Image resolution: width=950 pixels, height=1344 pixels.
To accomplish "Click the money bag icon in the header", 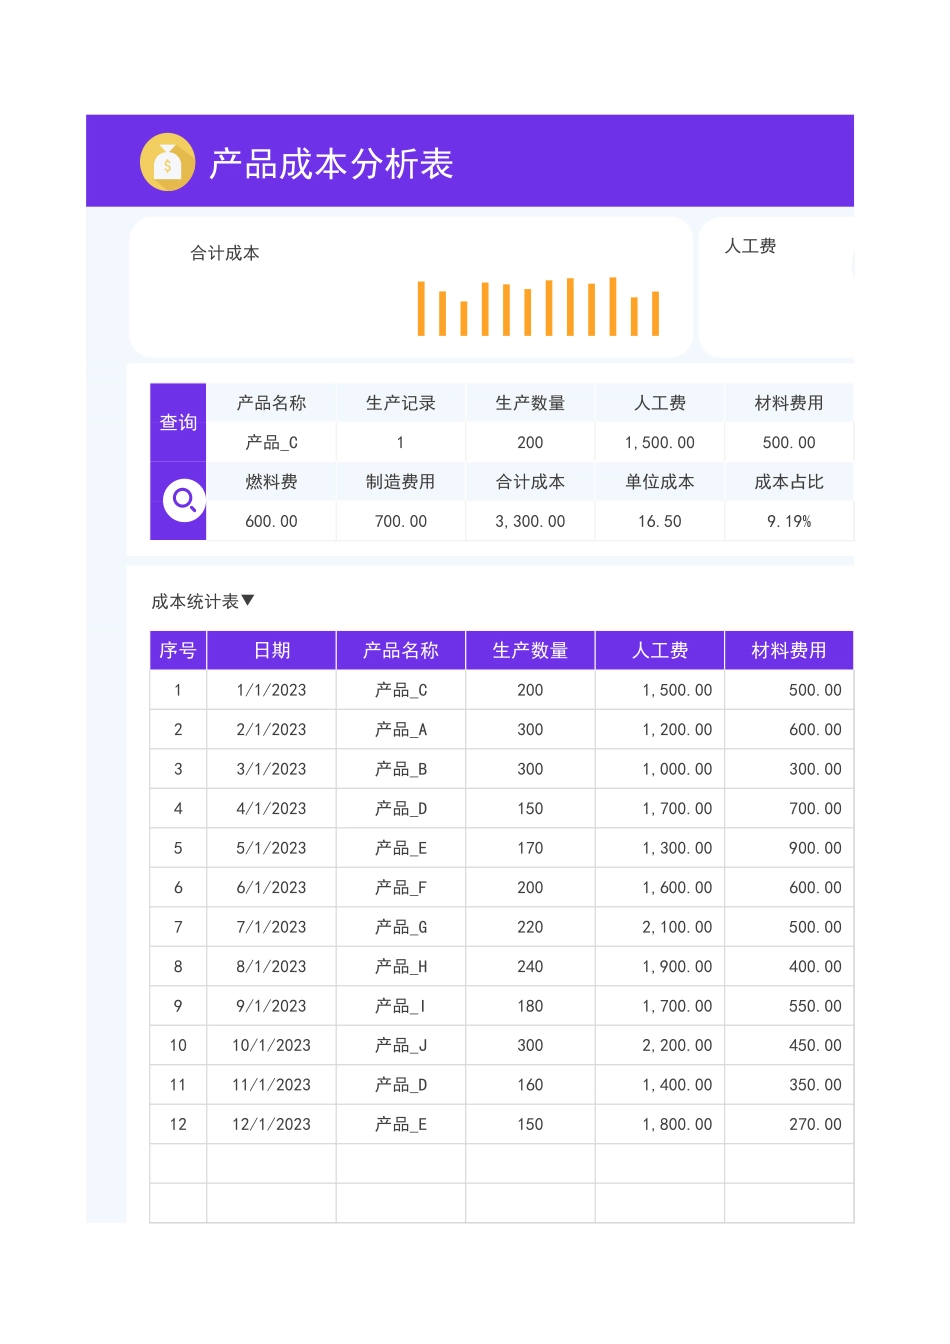I will pyautogui.click(x=167, y=161).
